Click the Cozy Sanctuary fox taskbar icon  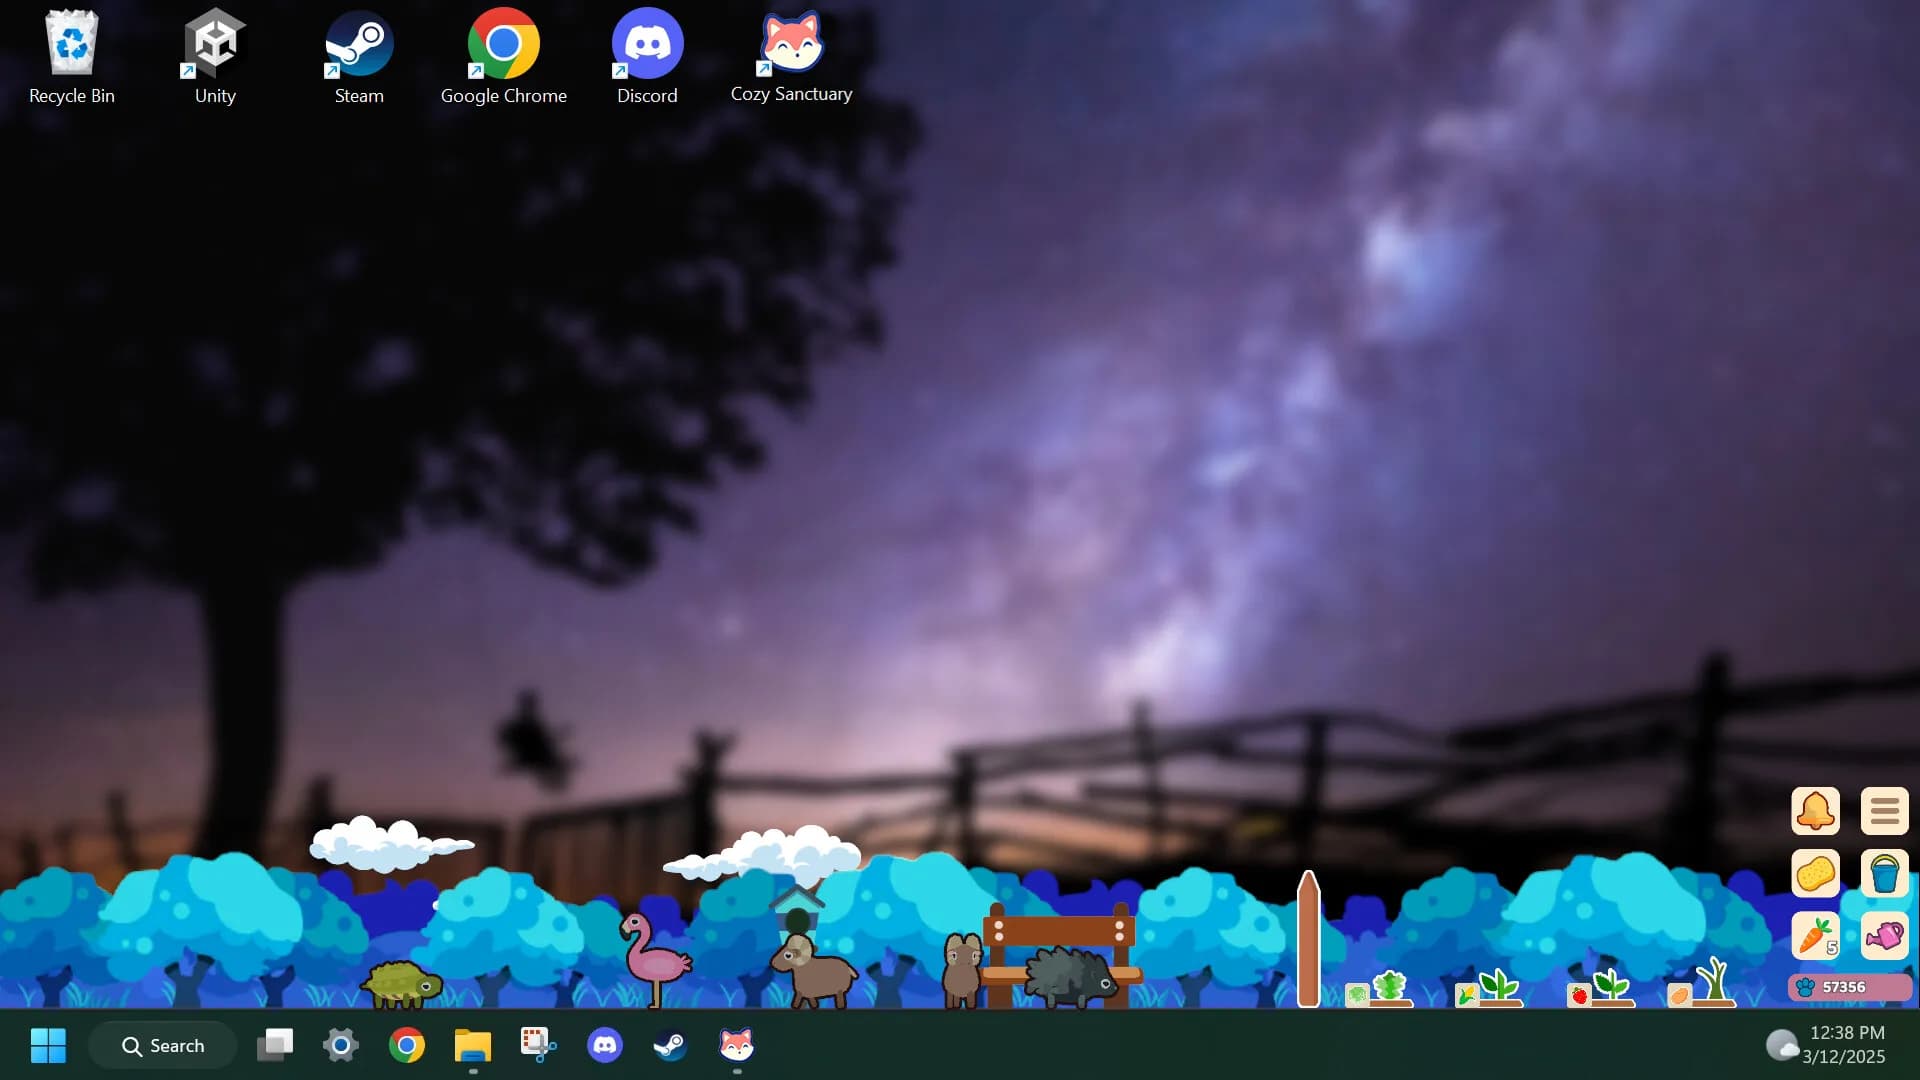(x=737, y=1046)
